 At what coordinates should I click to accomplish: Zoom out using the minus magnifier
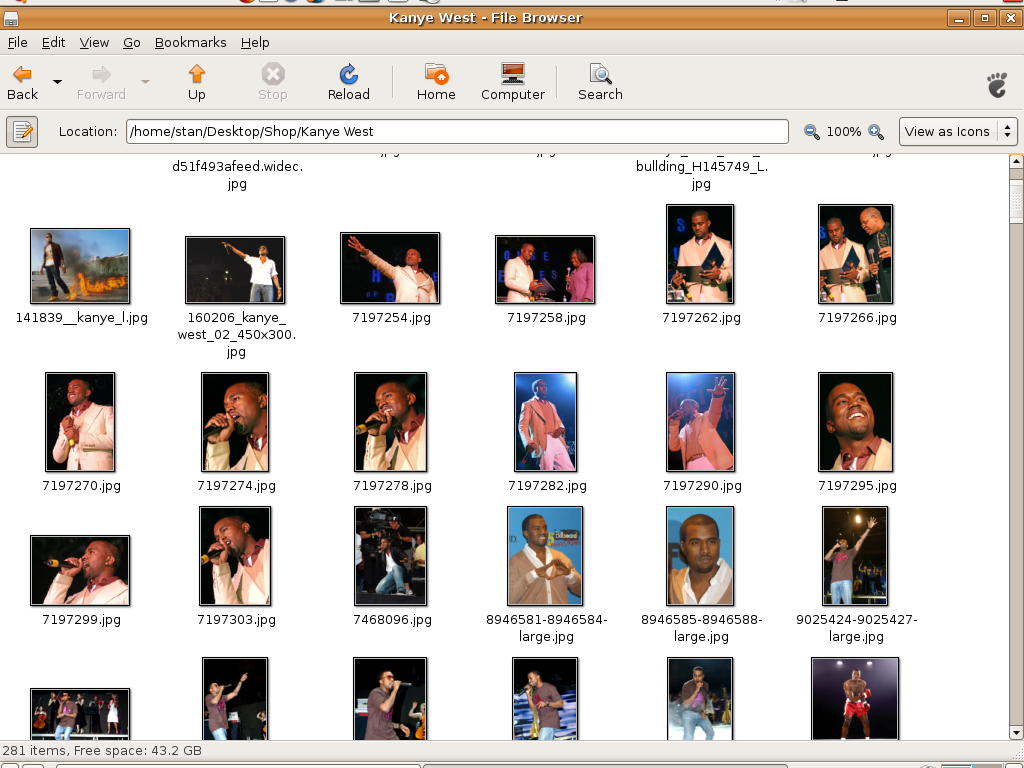click(x=812, y=132)
